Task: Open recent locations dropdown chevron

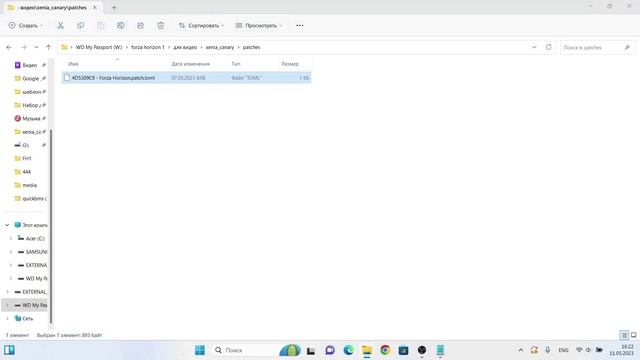Action: point(36,47)
